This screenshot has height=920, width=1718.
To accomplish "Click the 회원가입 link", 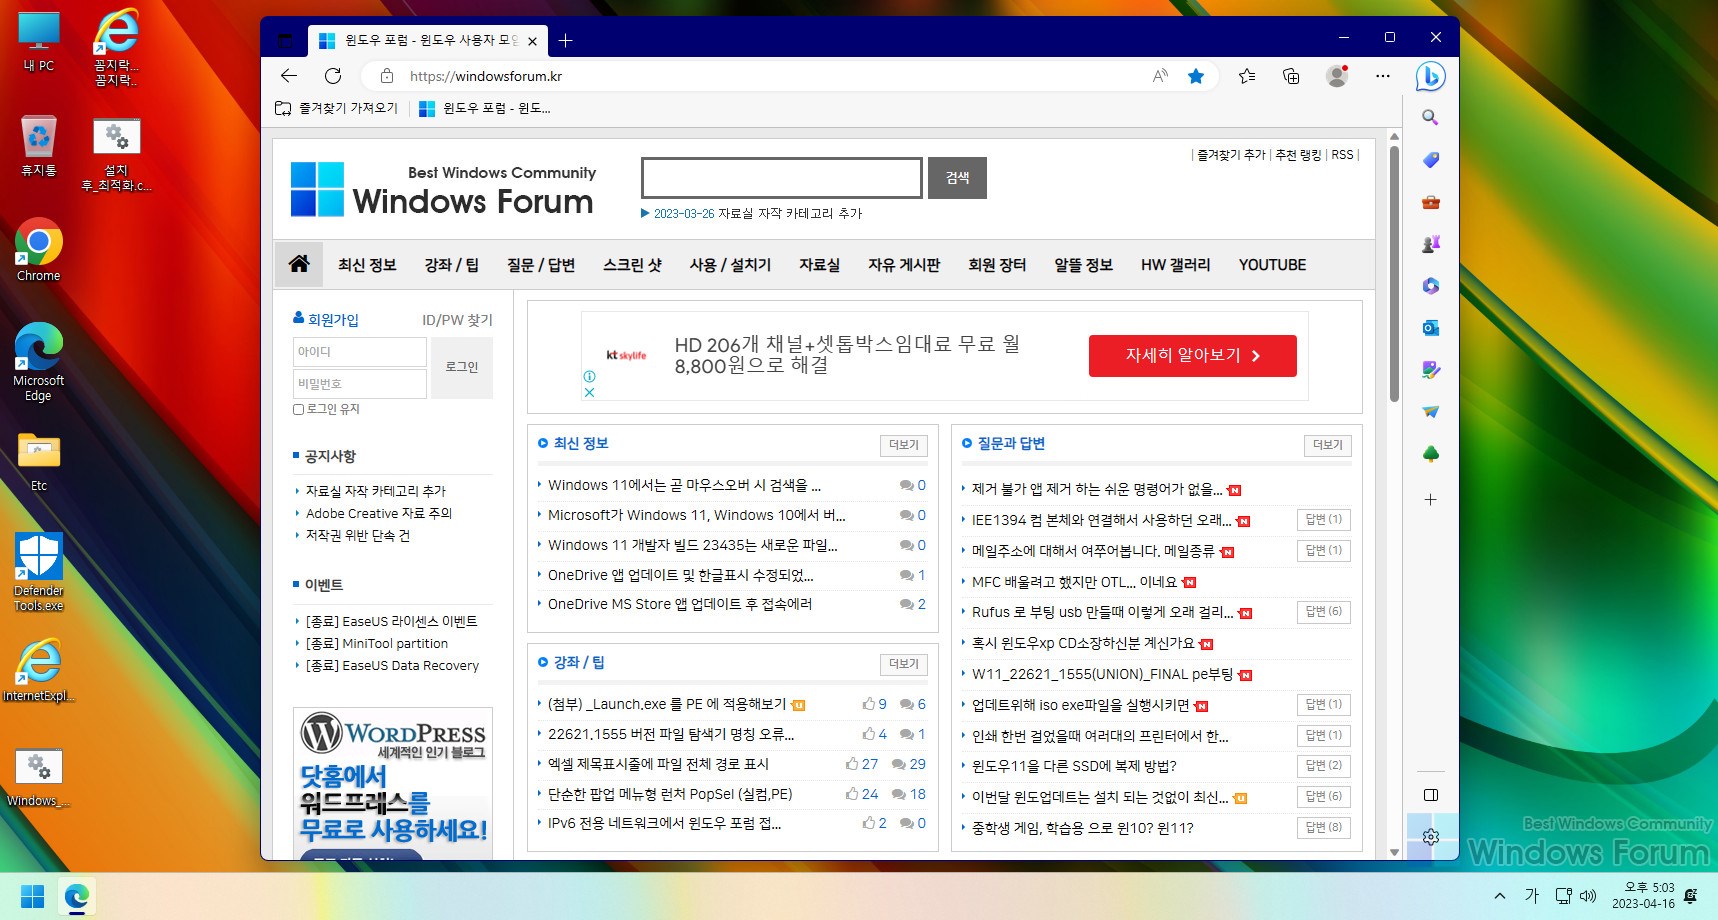I will pyautogui.click(x=333, y=320).
